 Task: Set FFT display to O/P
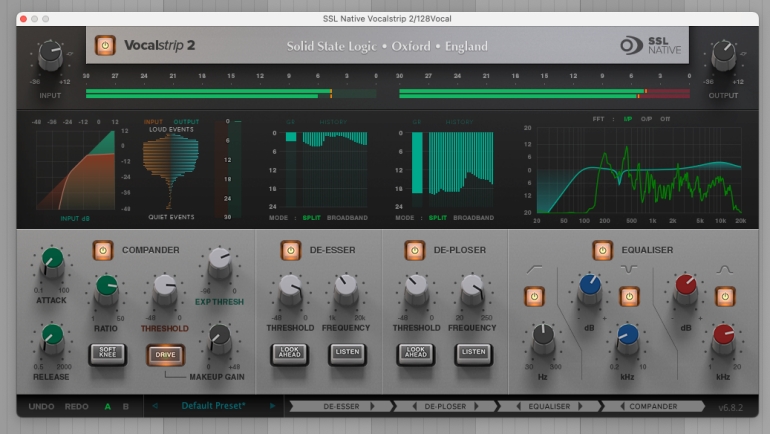coord(646,119)
